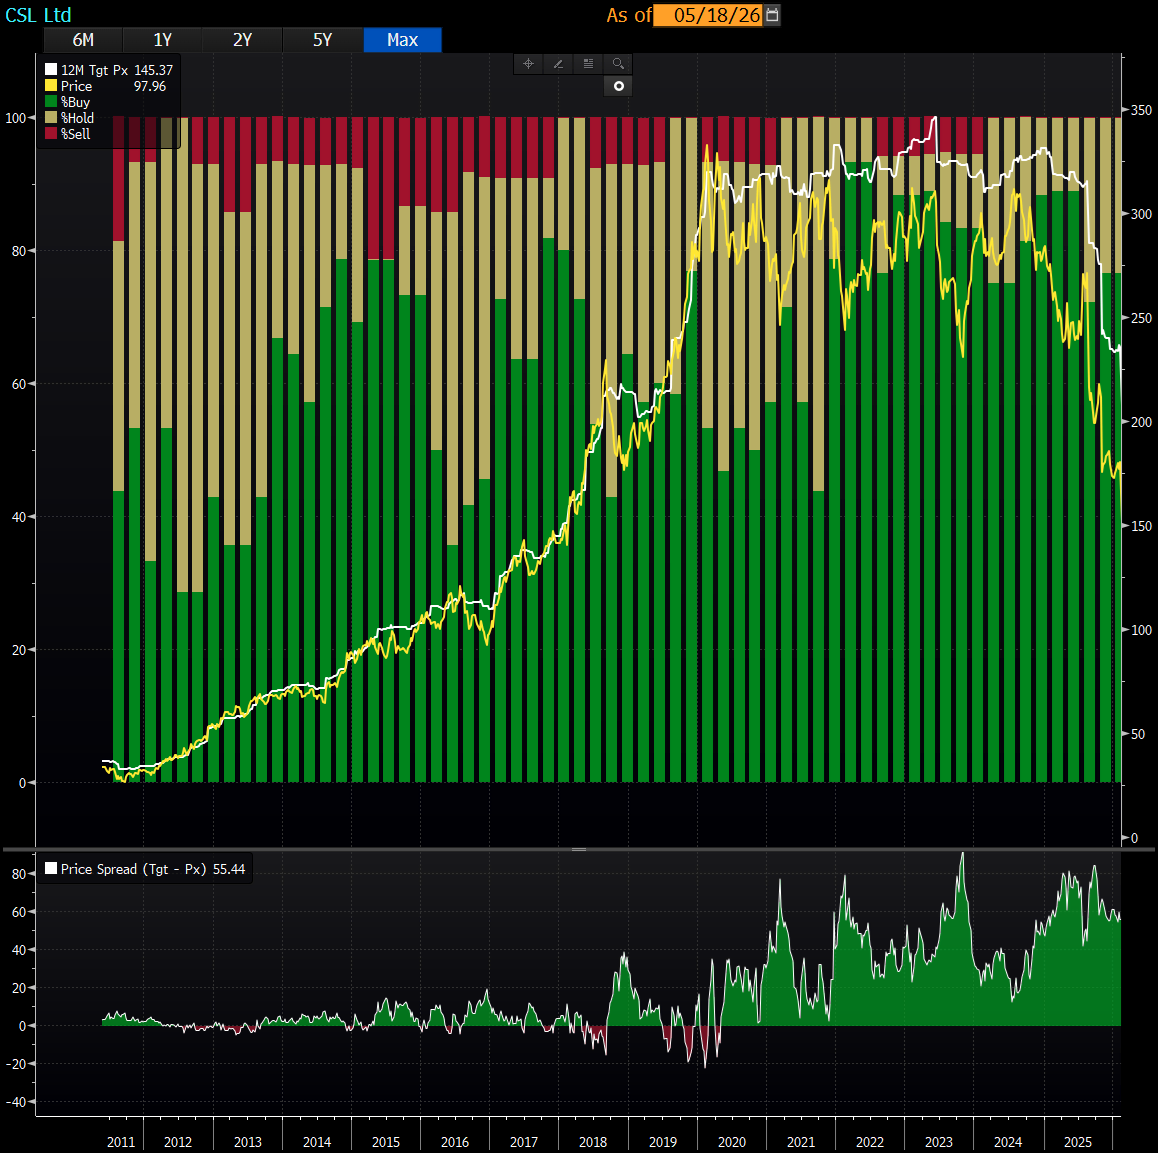
Task: Activate the crosshair tracking tool
Action: (x=529, y=64)
